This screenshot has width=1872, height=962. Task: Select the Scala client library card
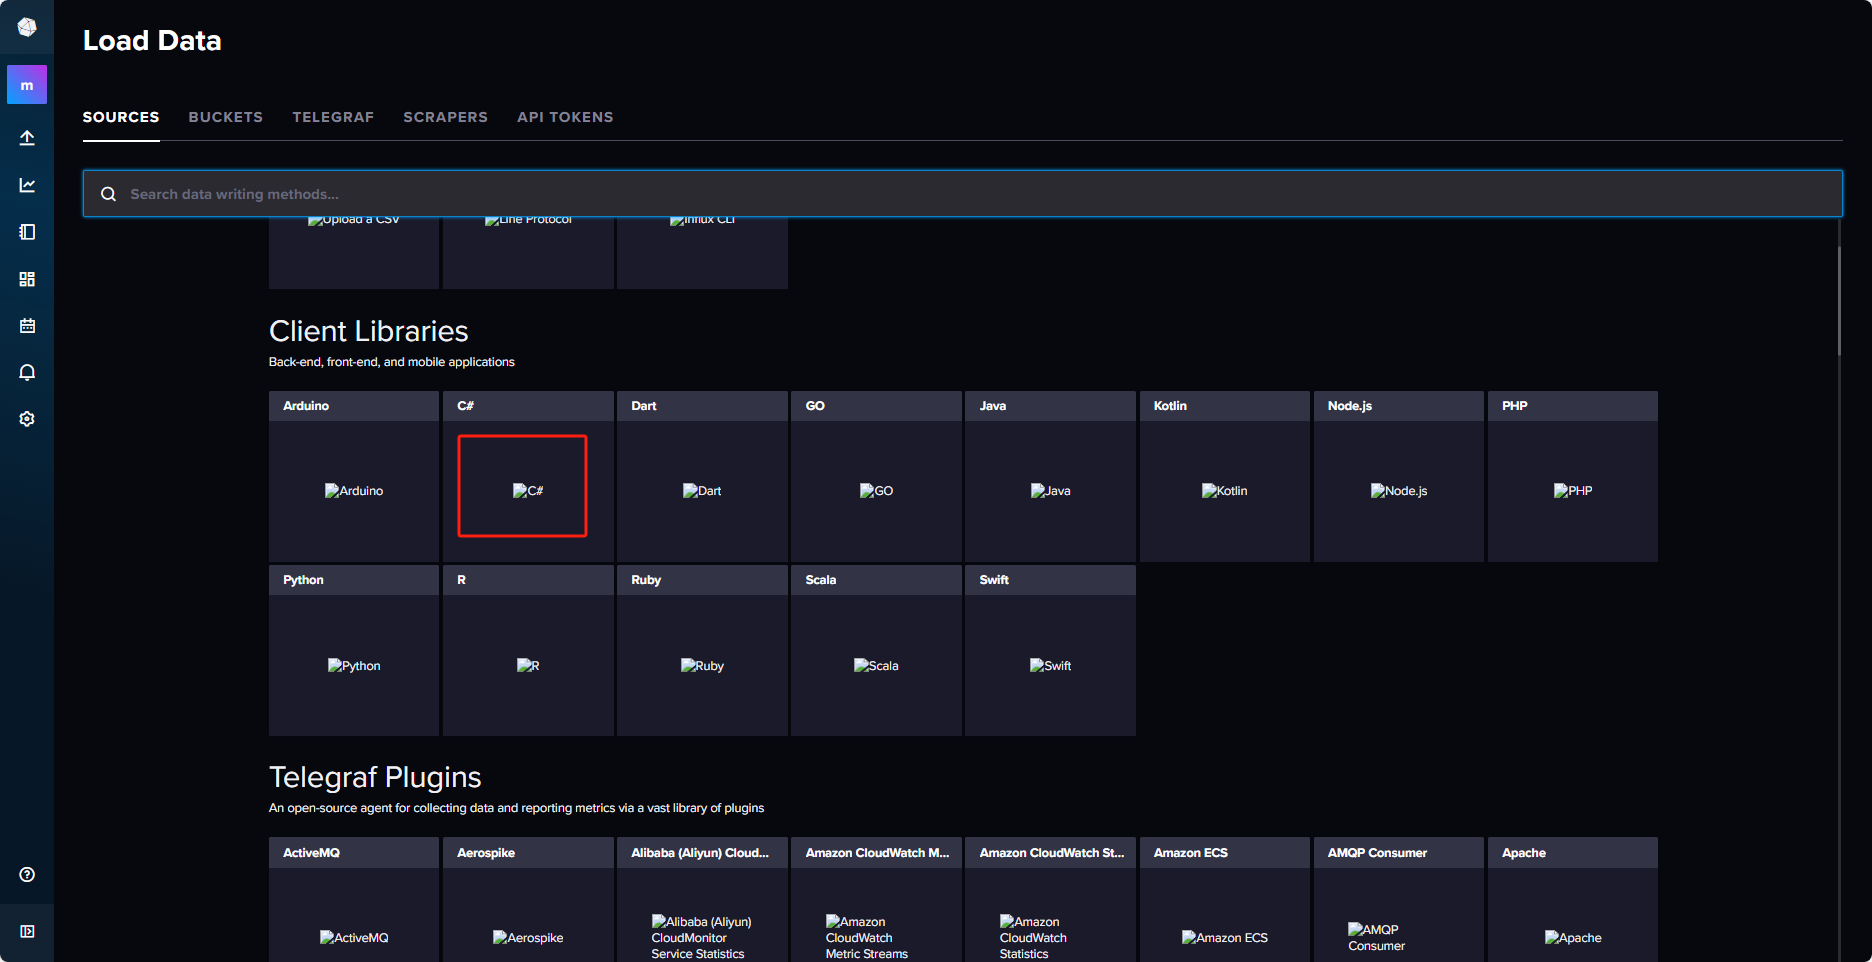click(876, 650)
